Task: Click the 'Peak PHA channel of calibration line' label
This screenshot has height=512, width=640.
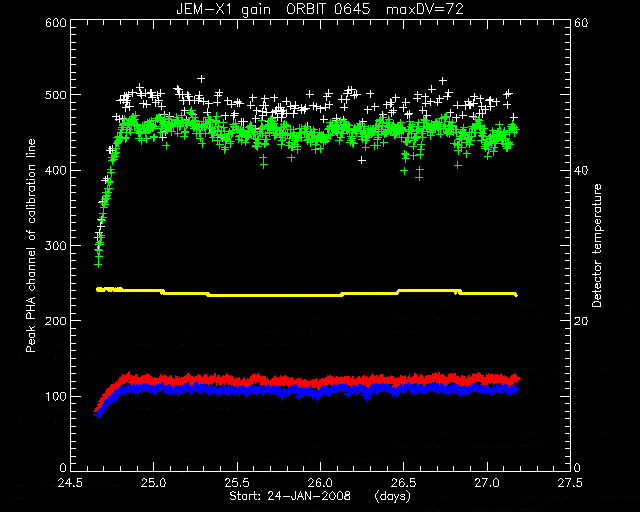Action: 31,245
